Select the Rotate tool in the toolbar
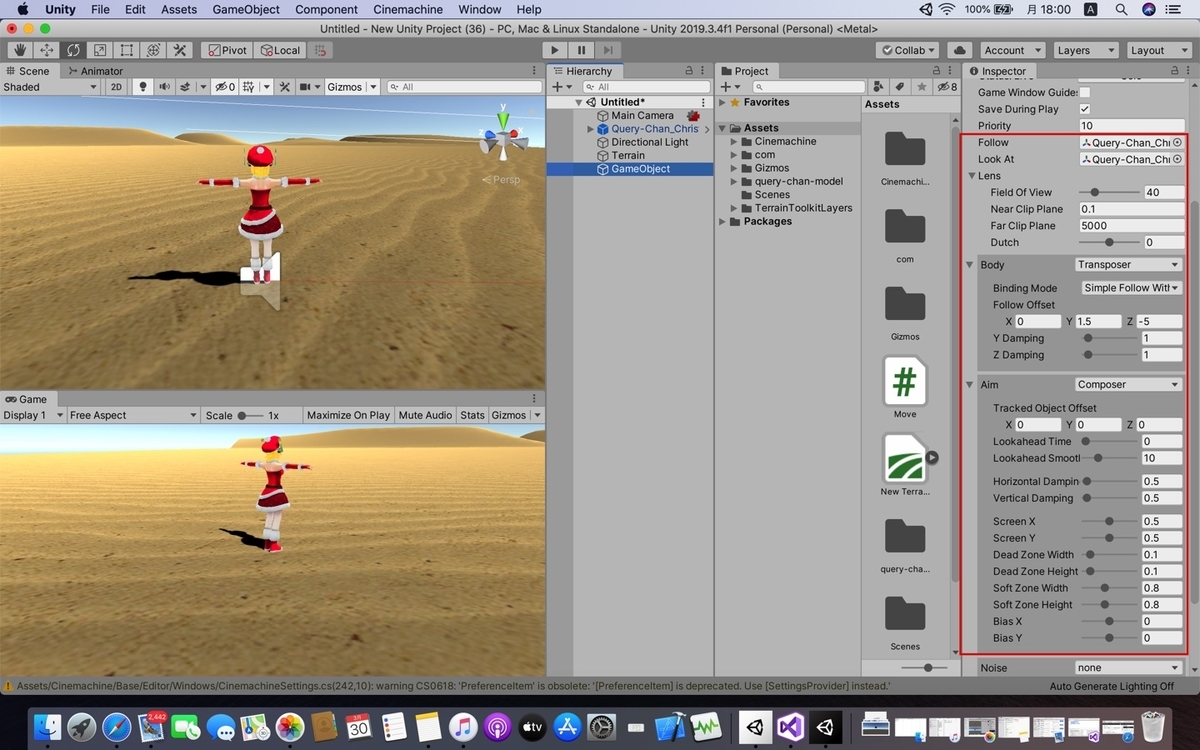 pyautogui.click(x=73, y=50)
